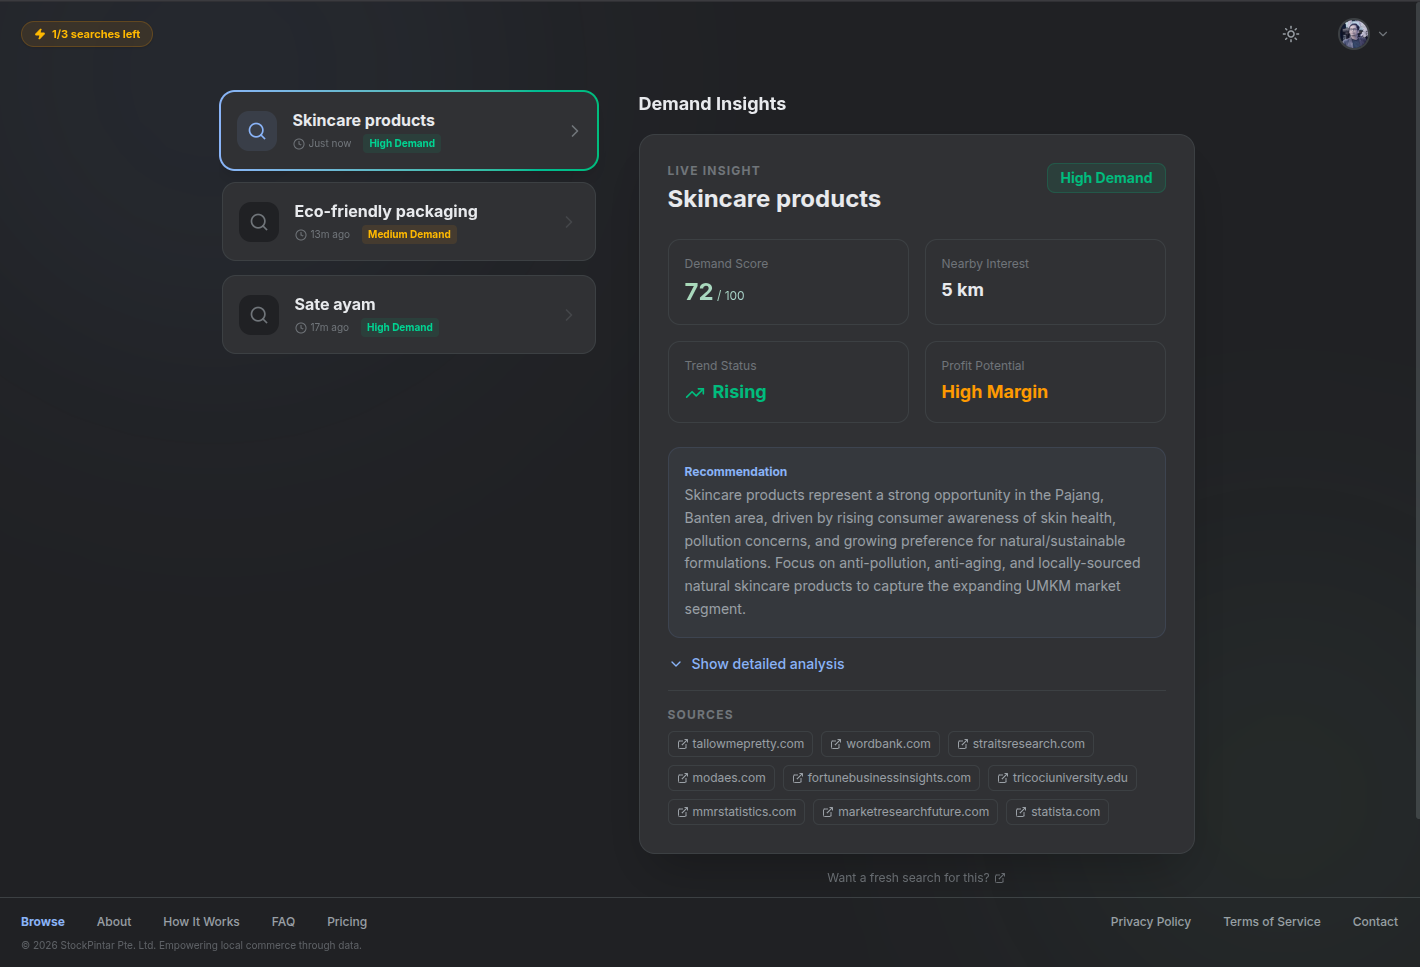The image size is (1420, 967).
Task: Open the How It Works page
Action: 201,922
